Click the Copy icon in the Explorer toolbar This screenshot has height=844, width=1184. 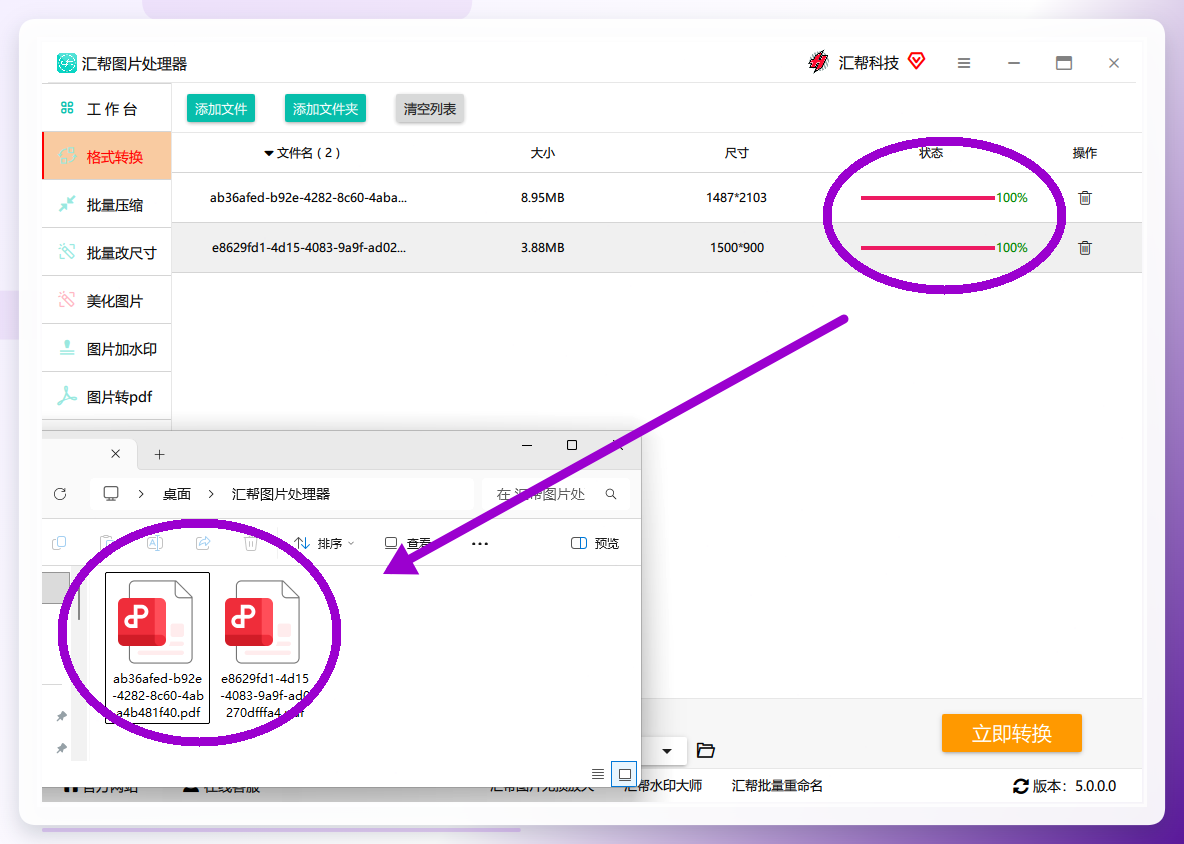point(59,543)
